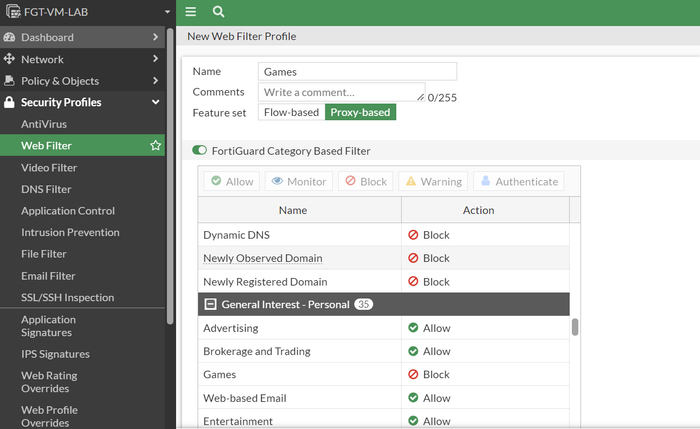This screenshot has height=429, width=700.
Task: Click the hamburger menu icon in top bar
Action: [x=191, y=12]
